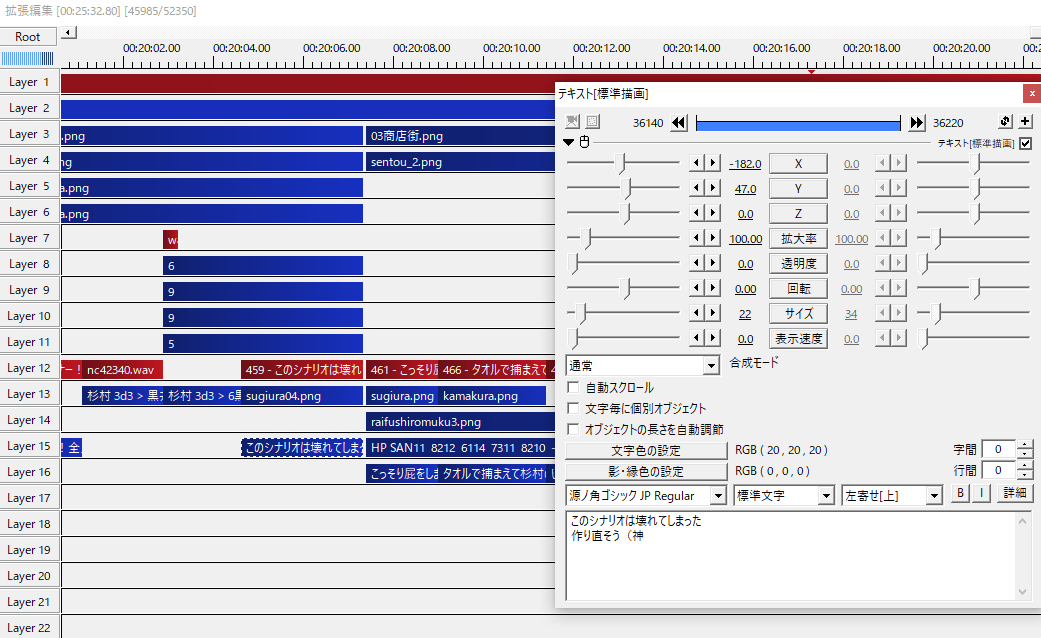1041x638 pixels.
Task: Click the plus icon to add a filter effect
Action: 1025,121
